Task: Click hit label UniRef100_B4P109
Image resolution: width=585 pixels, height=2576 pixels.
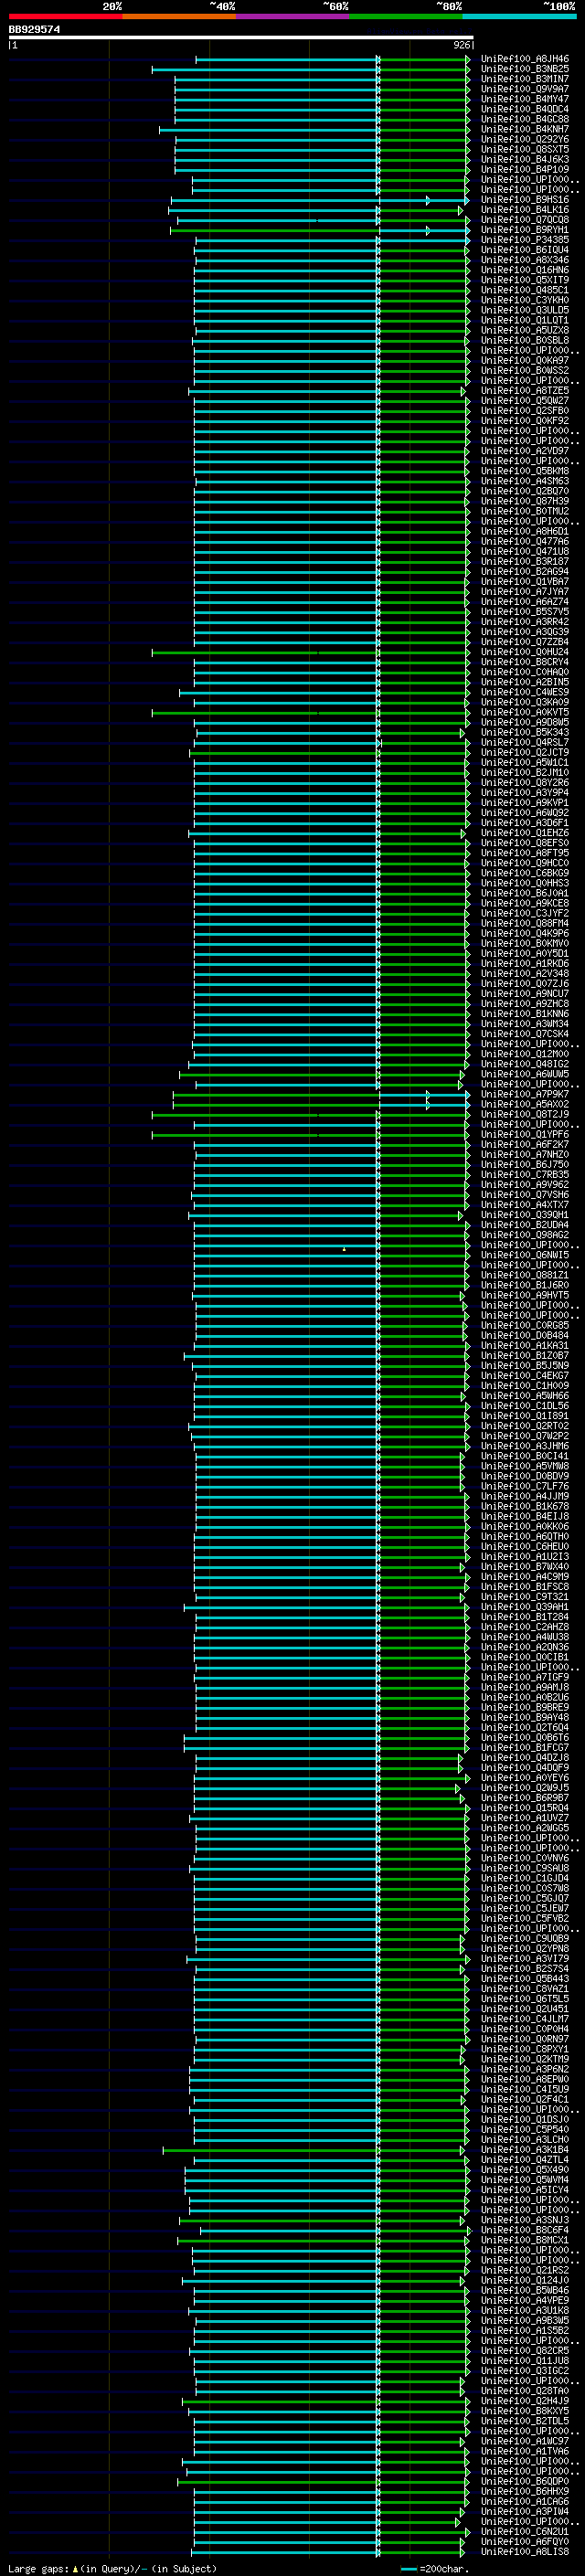Action: pyautogui.click(x=525, y=169)
